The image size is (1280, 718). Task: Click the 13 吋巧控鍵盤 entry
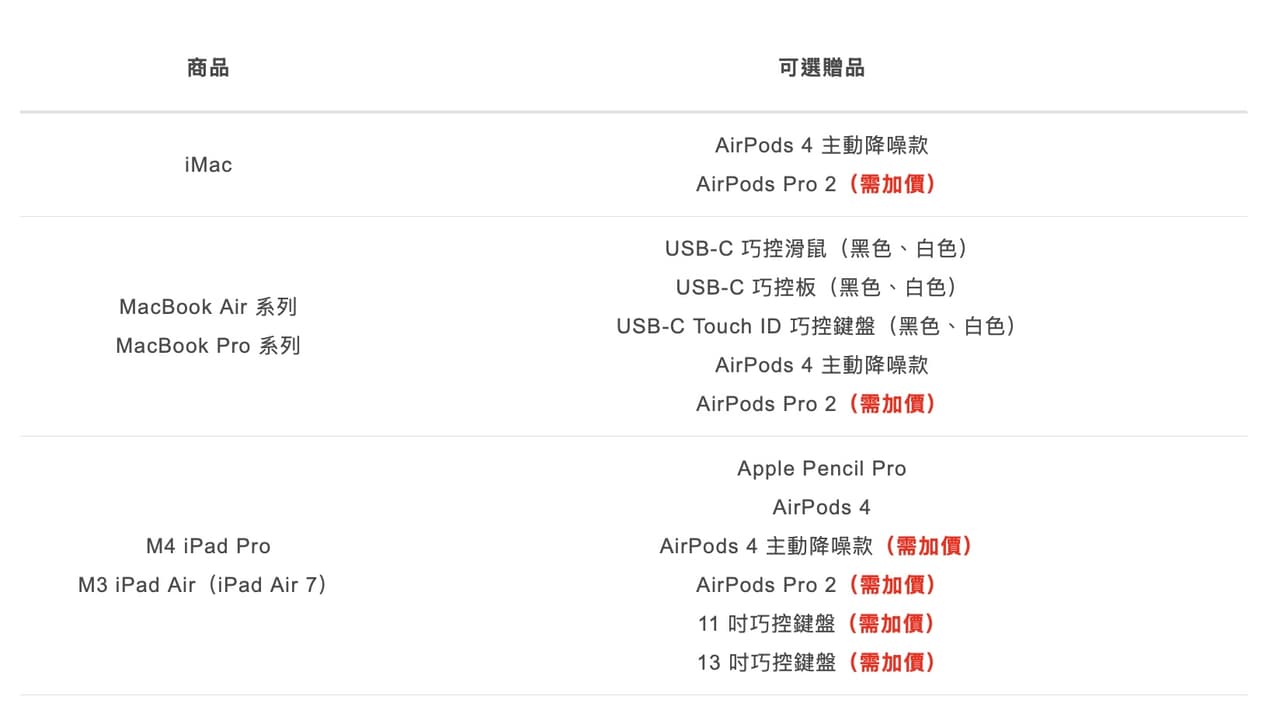point(767,662)
